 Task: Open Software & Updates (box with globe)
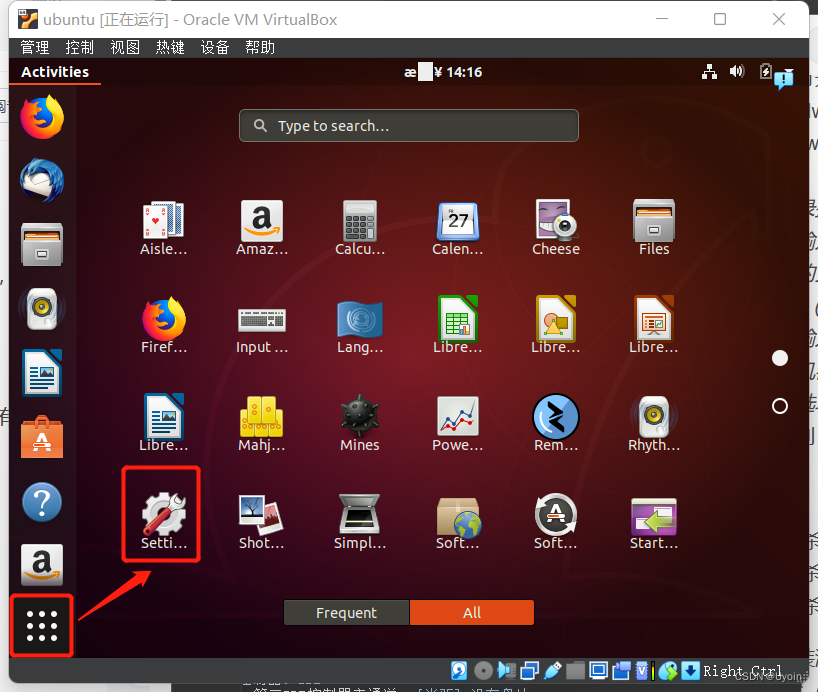click(458, 521)
